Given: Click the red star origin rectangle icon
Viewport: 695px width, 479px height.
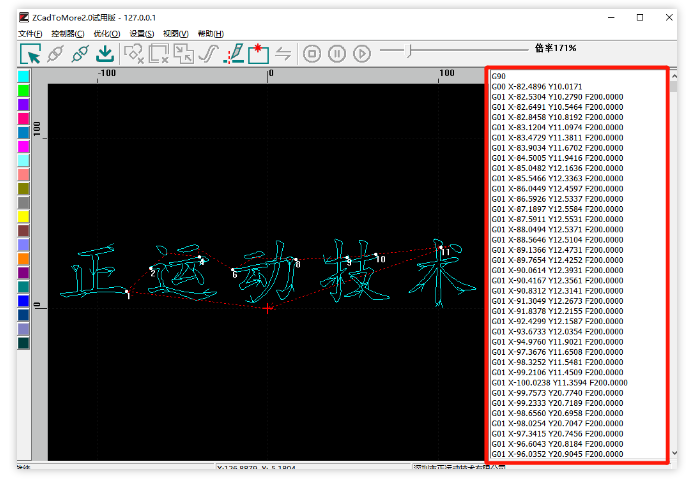Looking at the screenshot, I should [x=258, y=54].
